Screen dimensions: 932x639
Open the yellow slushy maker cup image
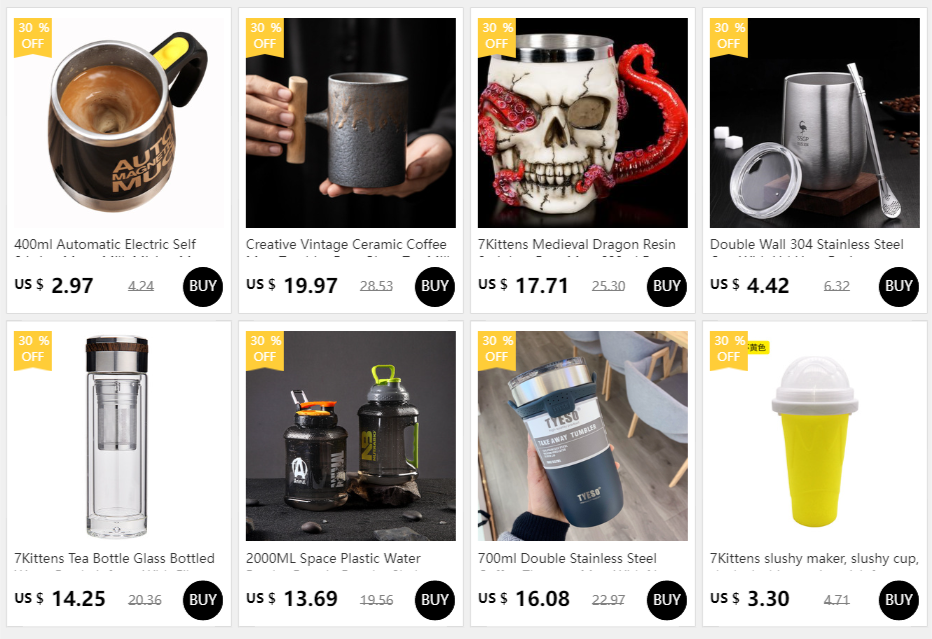click(x=814, y=436)
